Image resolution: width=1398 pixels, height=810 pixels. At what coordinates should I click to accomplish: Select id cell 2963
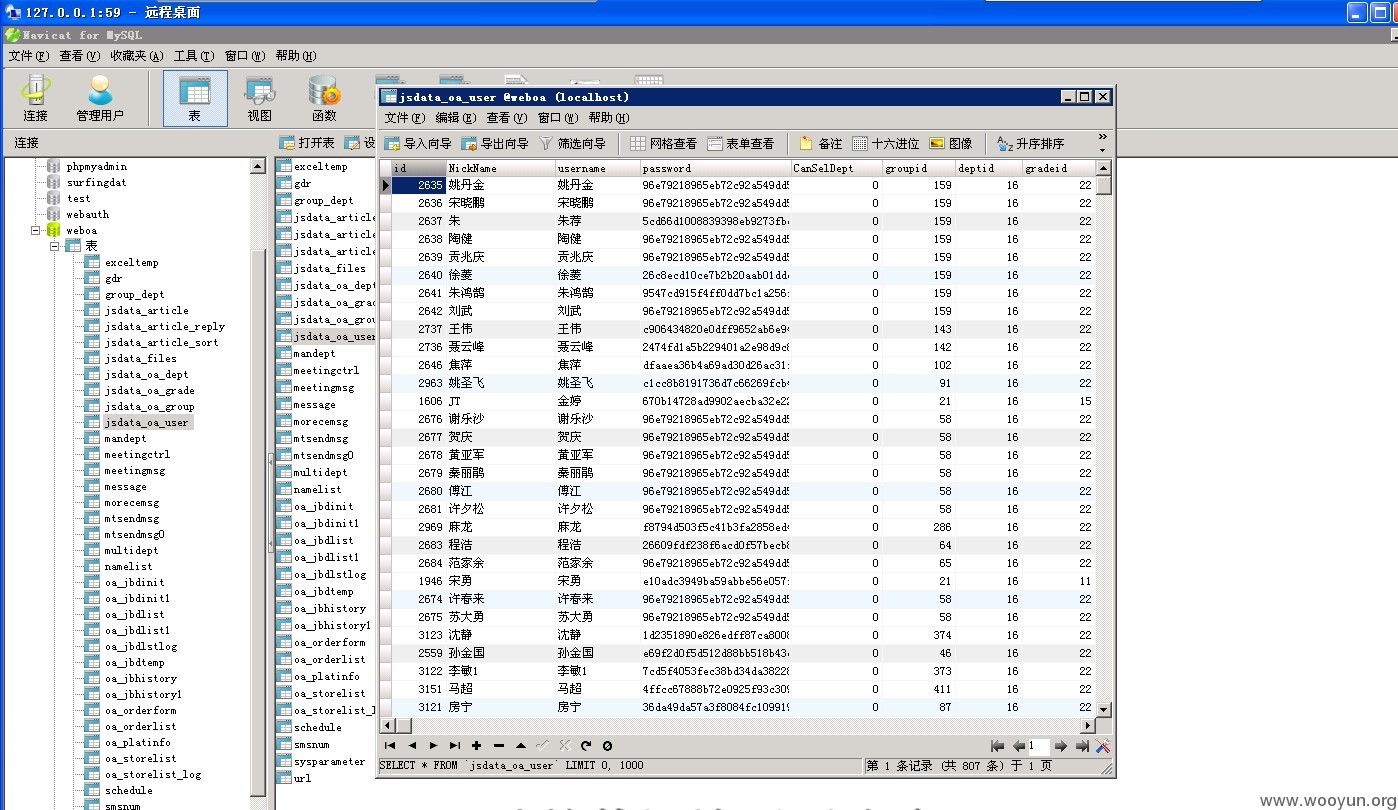tap(418, 383)
